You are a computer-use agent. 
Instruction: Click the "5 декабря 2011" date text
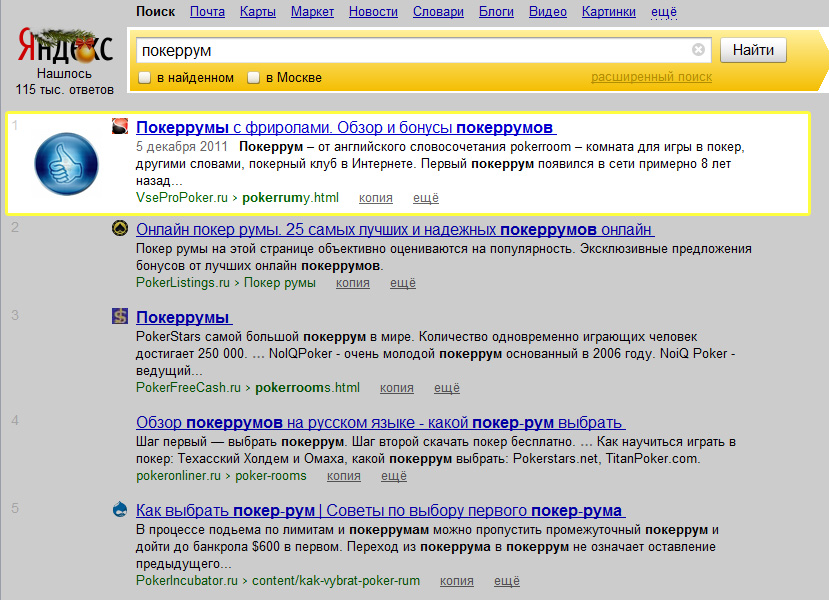click(x=181, y=146)
